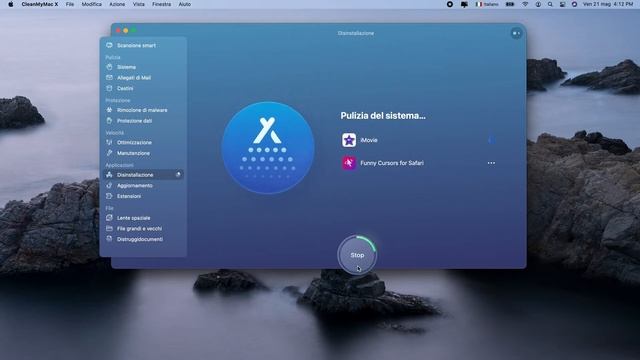The image size is (640, 360).
Task: Click the Protezione dati hand icon
Action: coord(109,121)
